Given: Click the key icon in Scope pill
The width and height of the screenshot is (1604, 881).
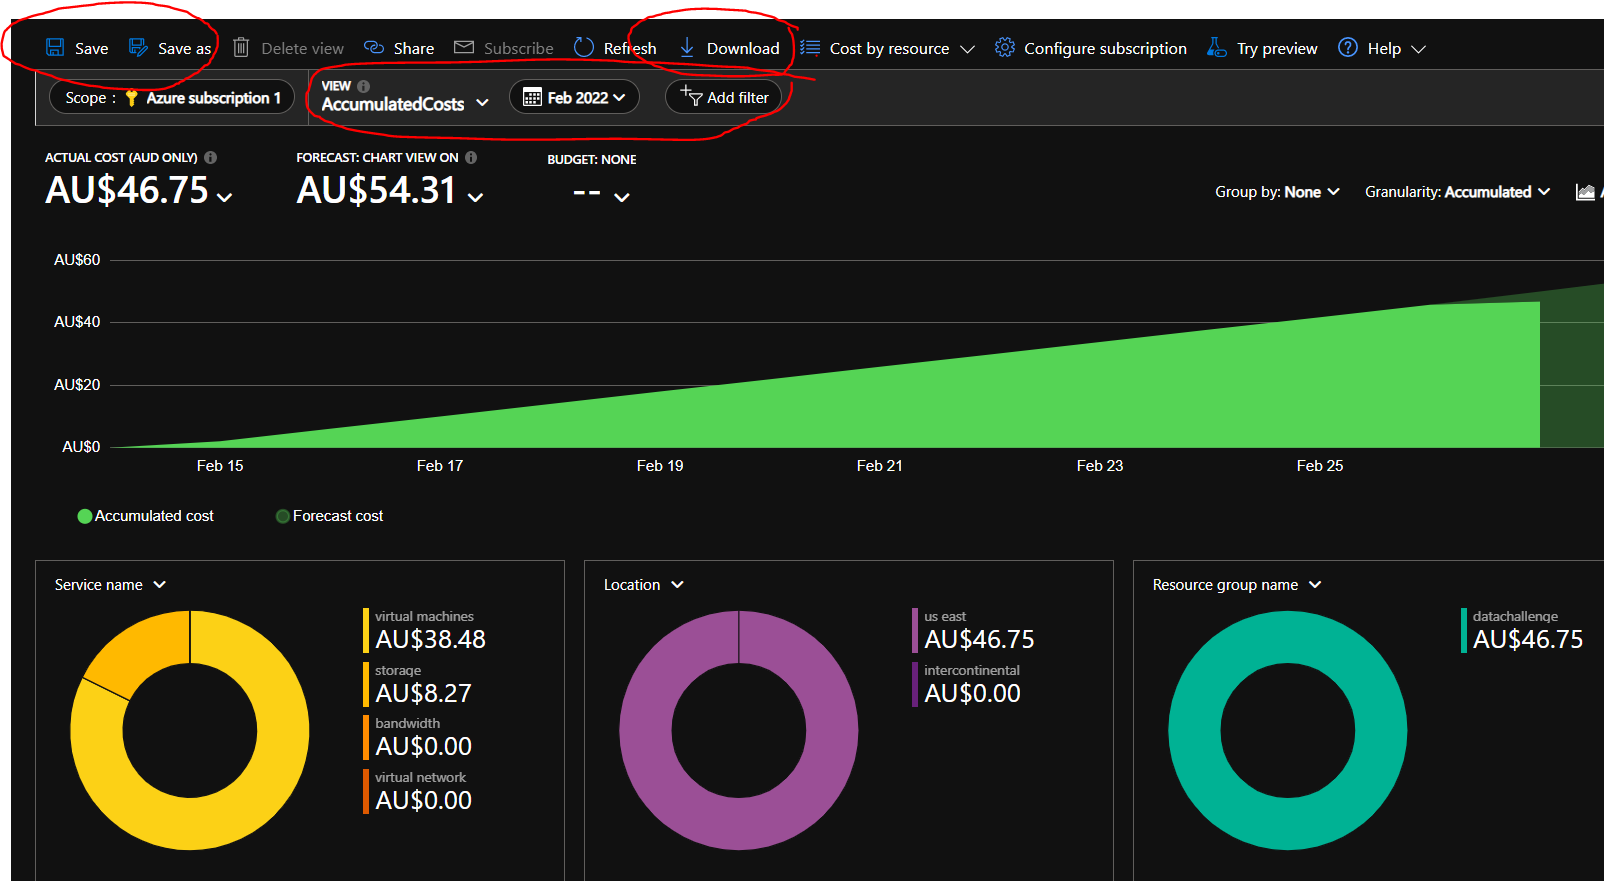Looking at the screenshot, I should 131,98.
